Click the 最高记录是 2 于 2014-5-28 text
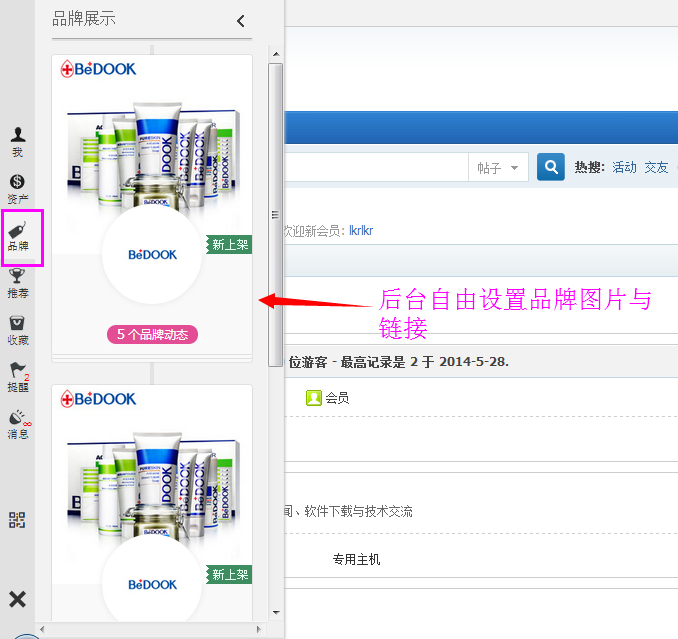The width and height of the screenshot is (678, 639). click(x=424, y=362)
